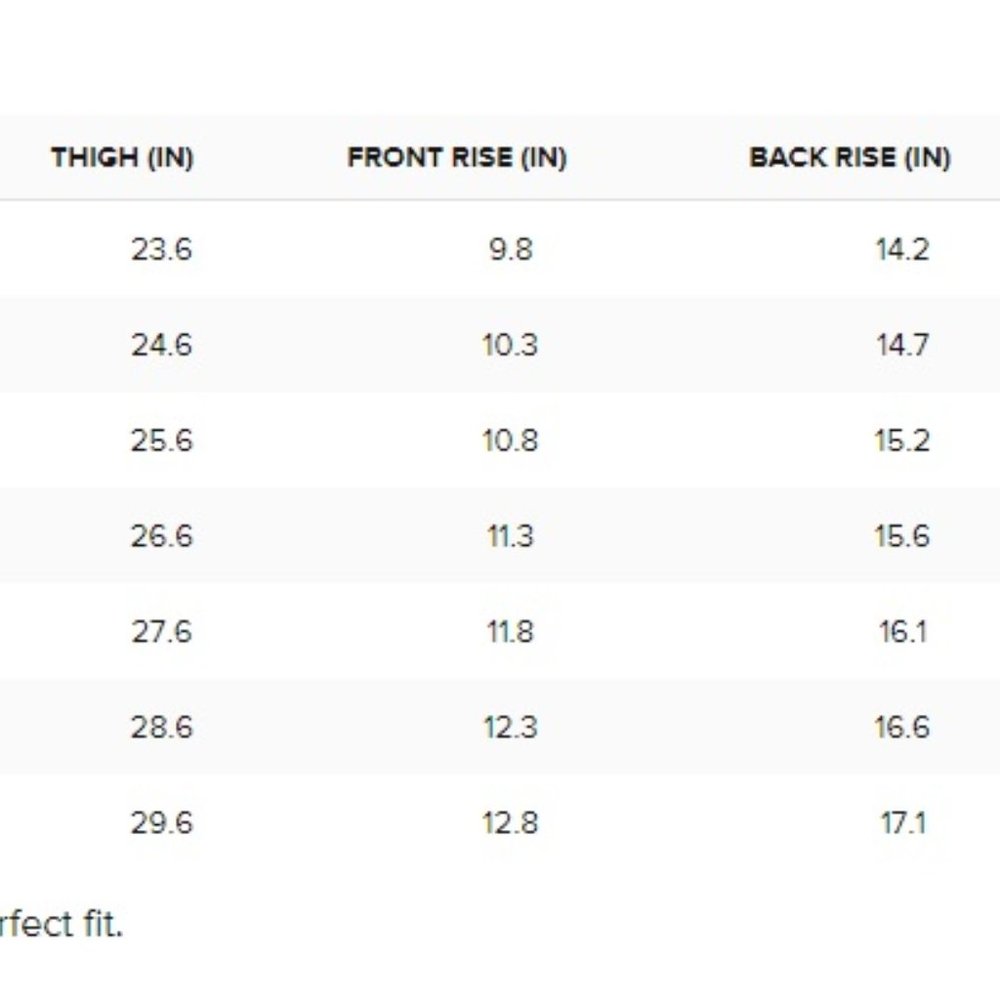The image size is (1000, 1000).
Task: Select thigh value 29.6
Action: (x=161, y=823)
